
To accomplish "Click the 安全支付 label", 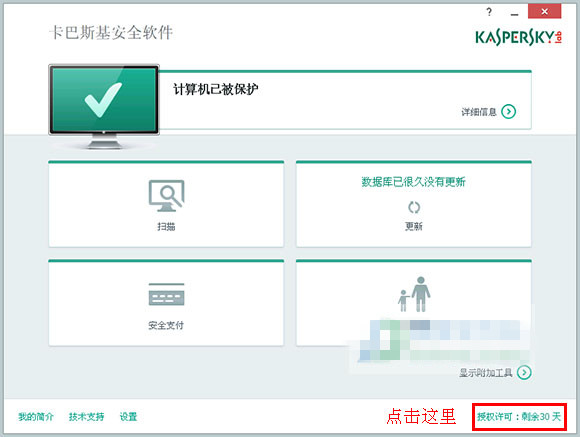I will pos(166,325).
